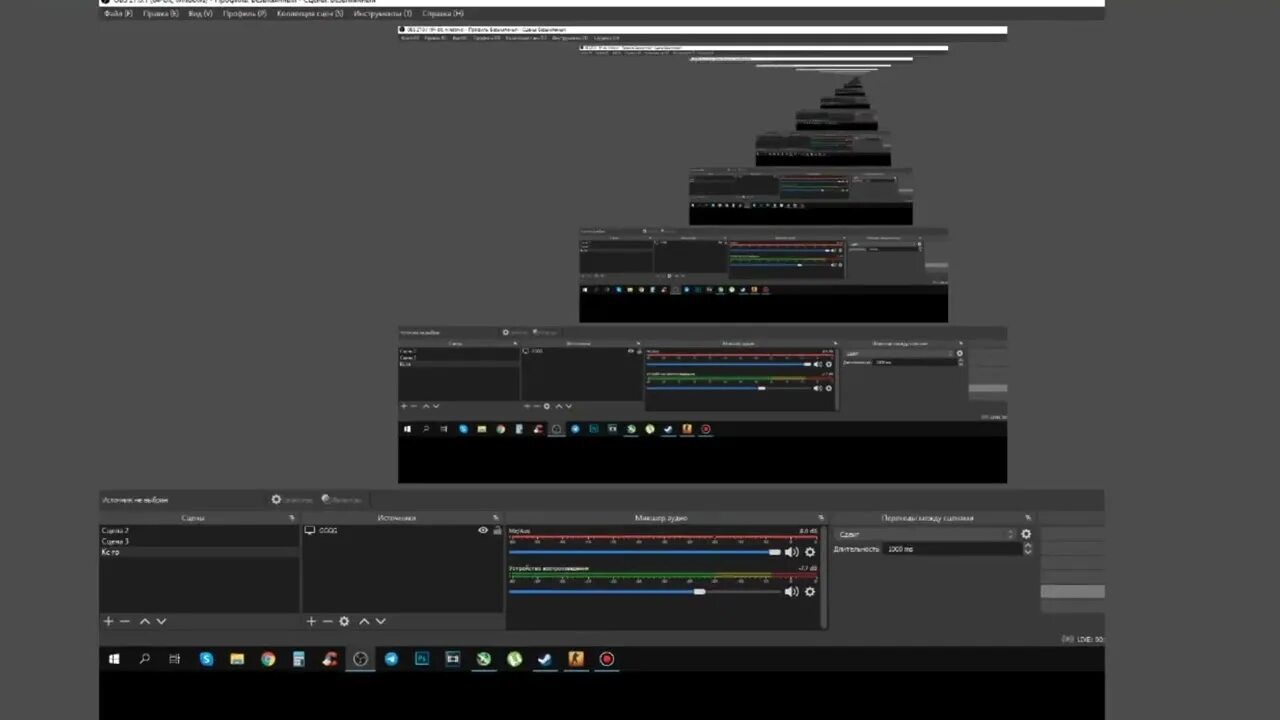Pop out the Источники dock panel
1280x720 pixels.
[496, 518]
